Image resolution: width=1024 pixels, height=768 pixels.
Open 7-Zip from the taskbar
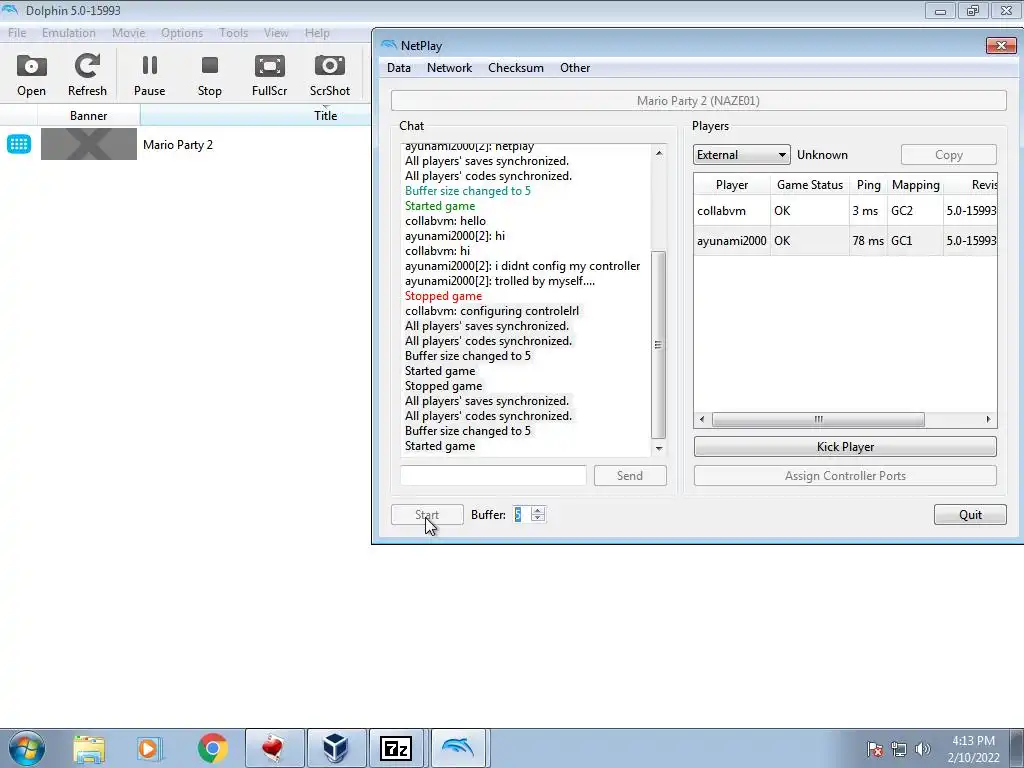[396, 748]
